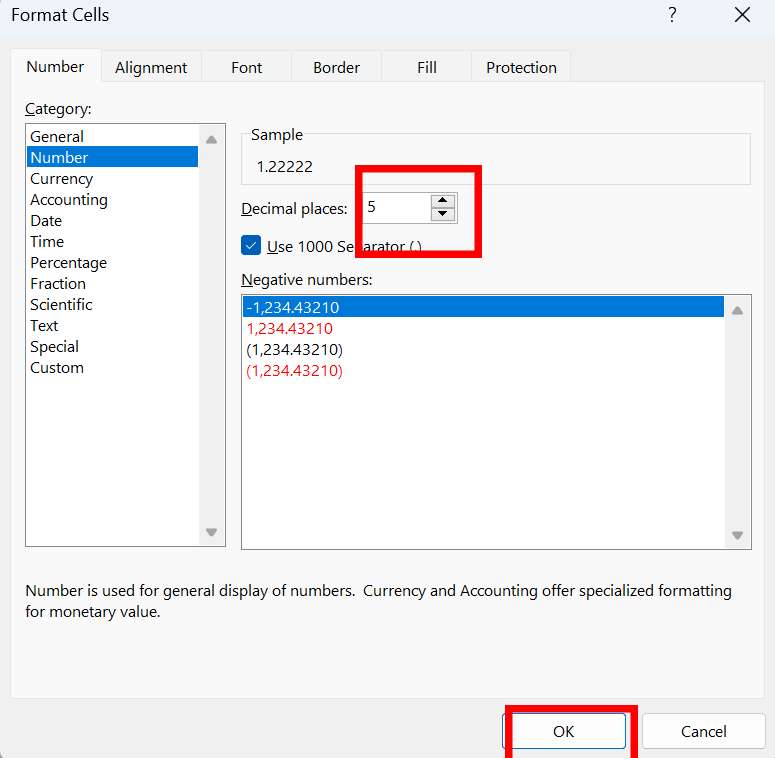
Task: Click Category list scroll down arrow
Action: (x=212, y=532)
